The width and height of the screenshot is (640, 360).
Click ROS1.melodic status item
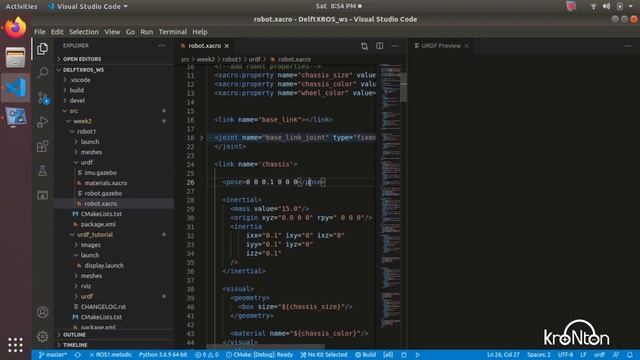[111, 355]
